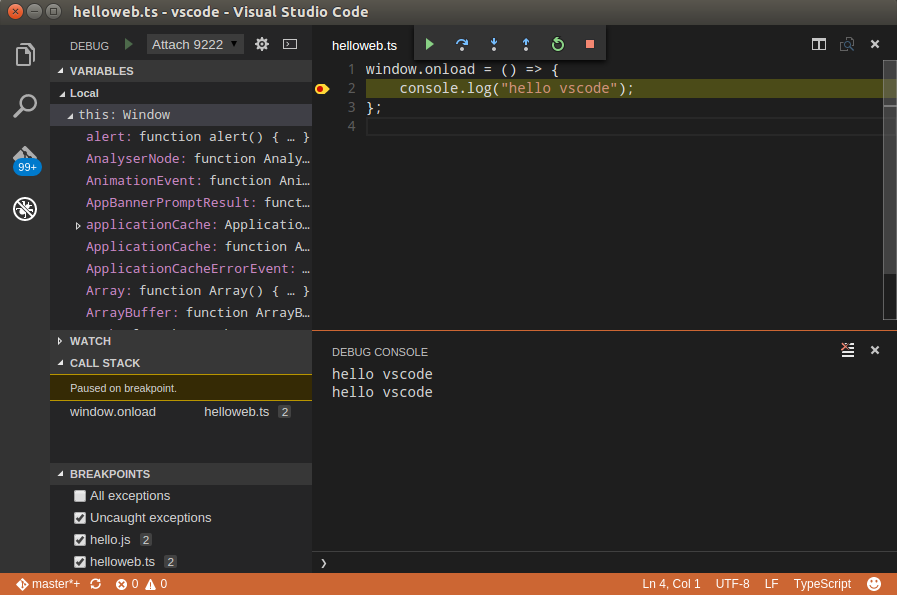Click the debug console input field
Screen dimensions: 897x595
pos(600,563)
